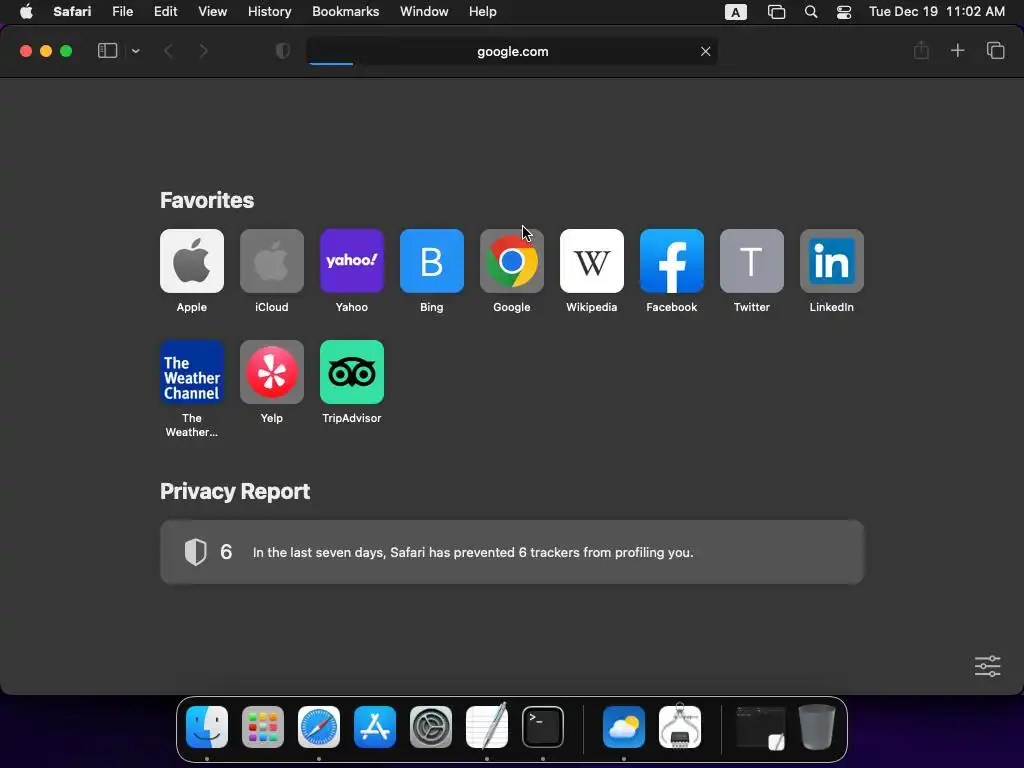1024x768 pixels.
Task: Open the Safari menu
Action: (x=72, y=12)
